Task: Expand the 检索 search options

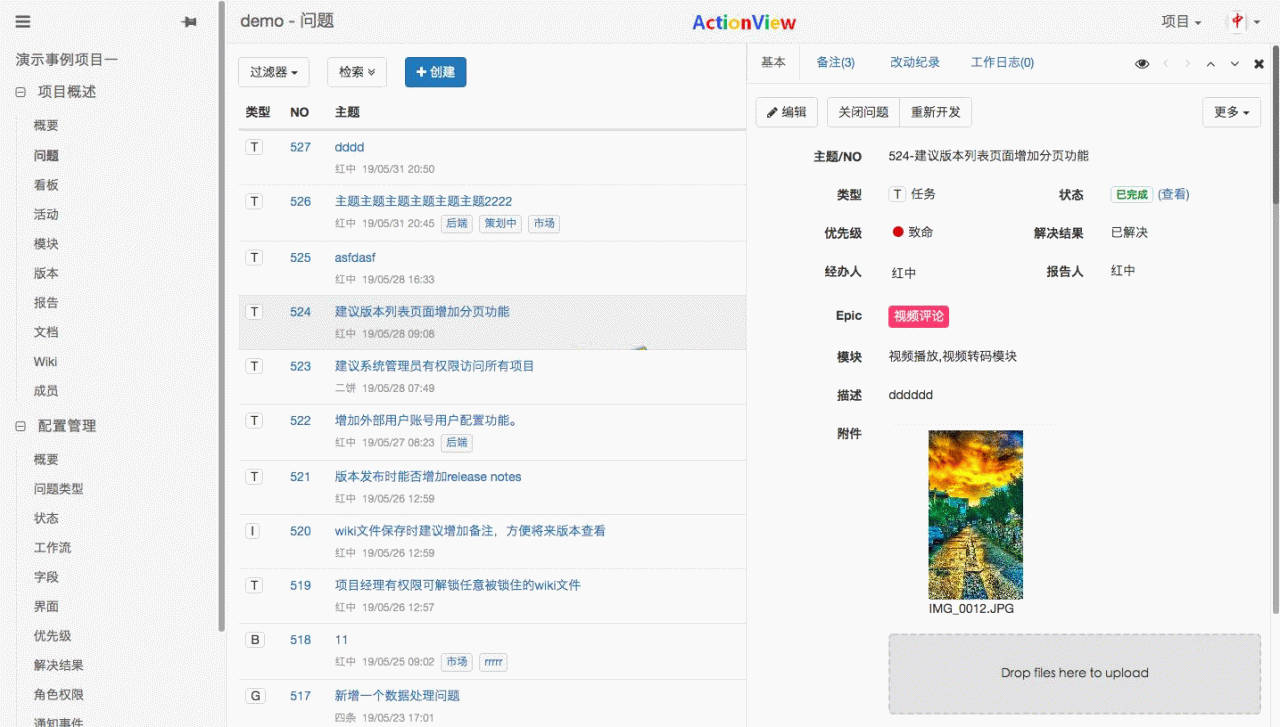Action: point(356,72)
